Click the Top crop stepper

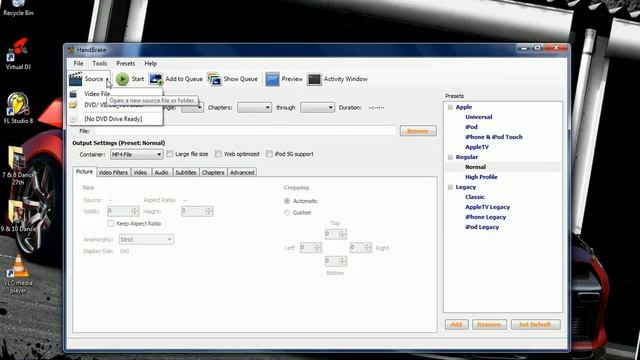coord(336,234)
